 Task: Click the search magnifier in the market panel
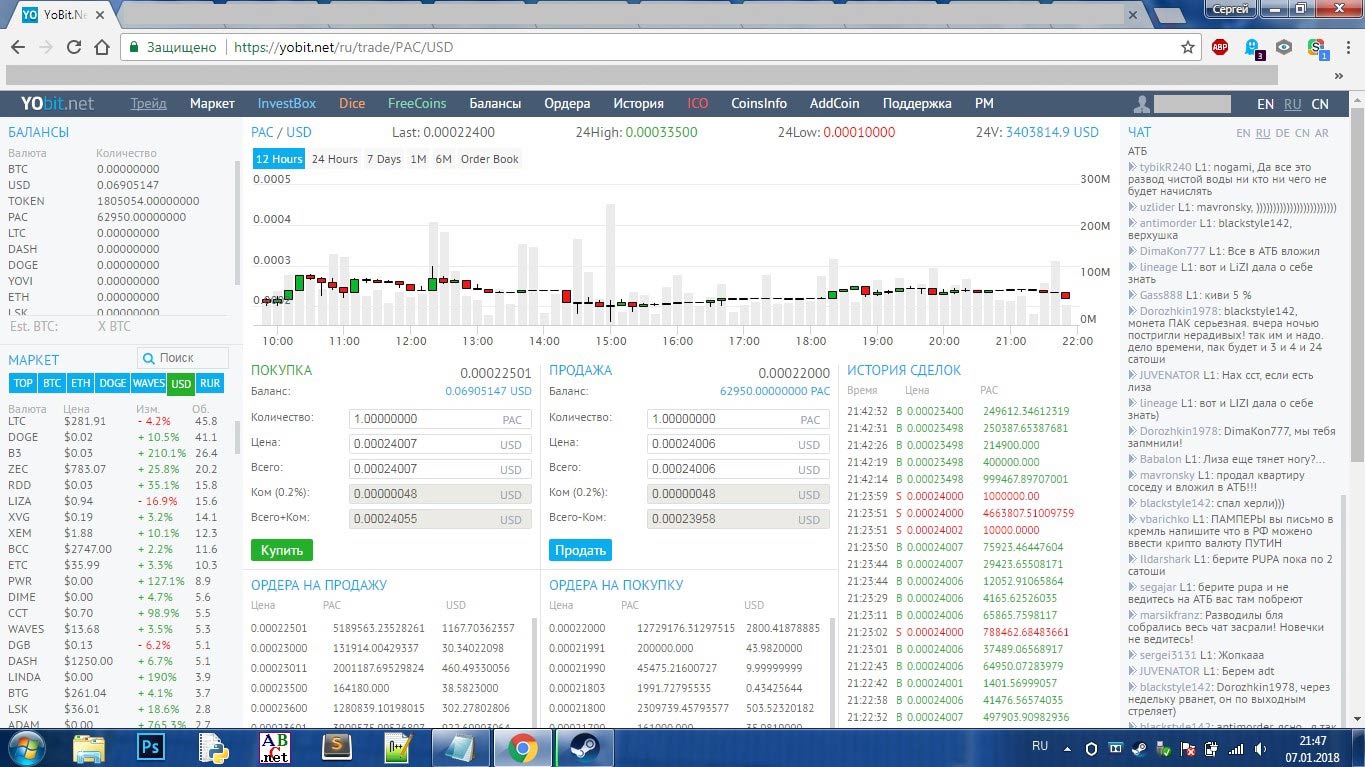[x=149, y=358]
